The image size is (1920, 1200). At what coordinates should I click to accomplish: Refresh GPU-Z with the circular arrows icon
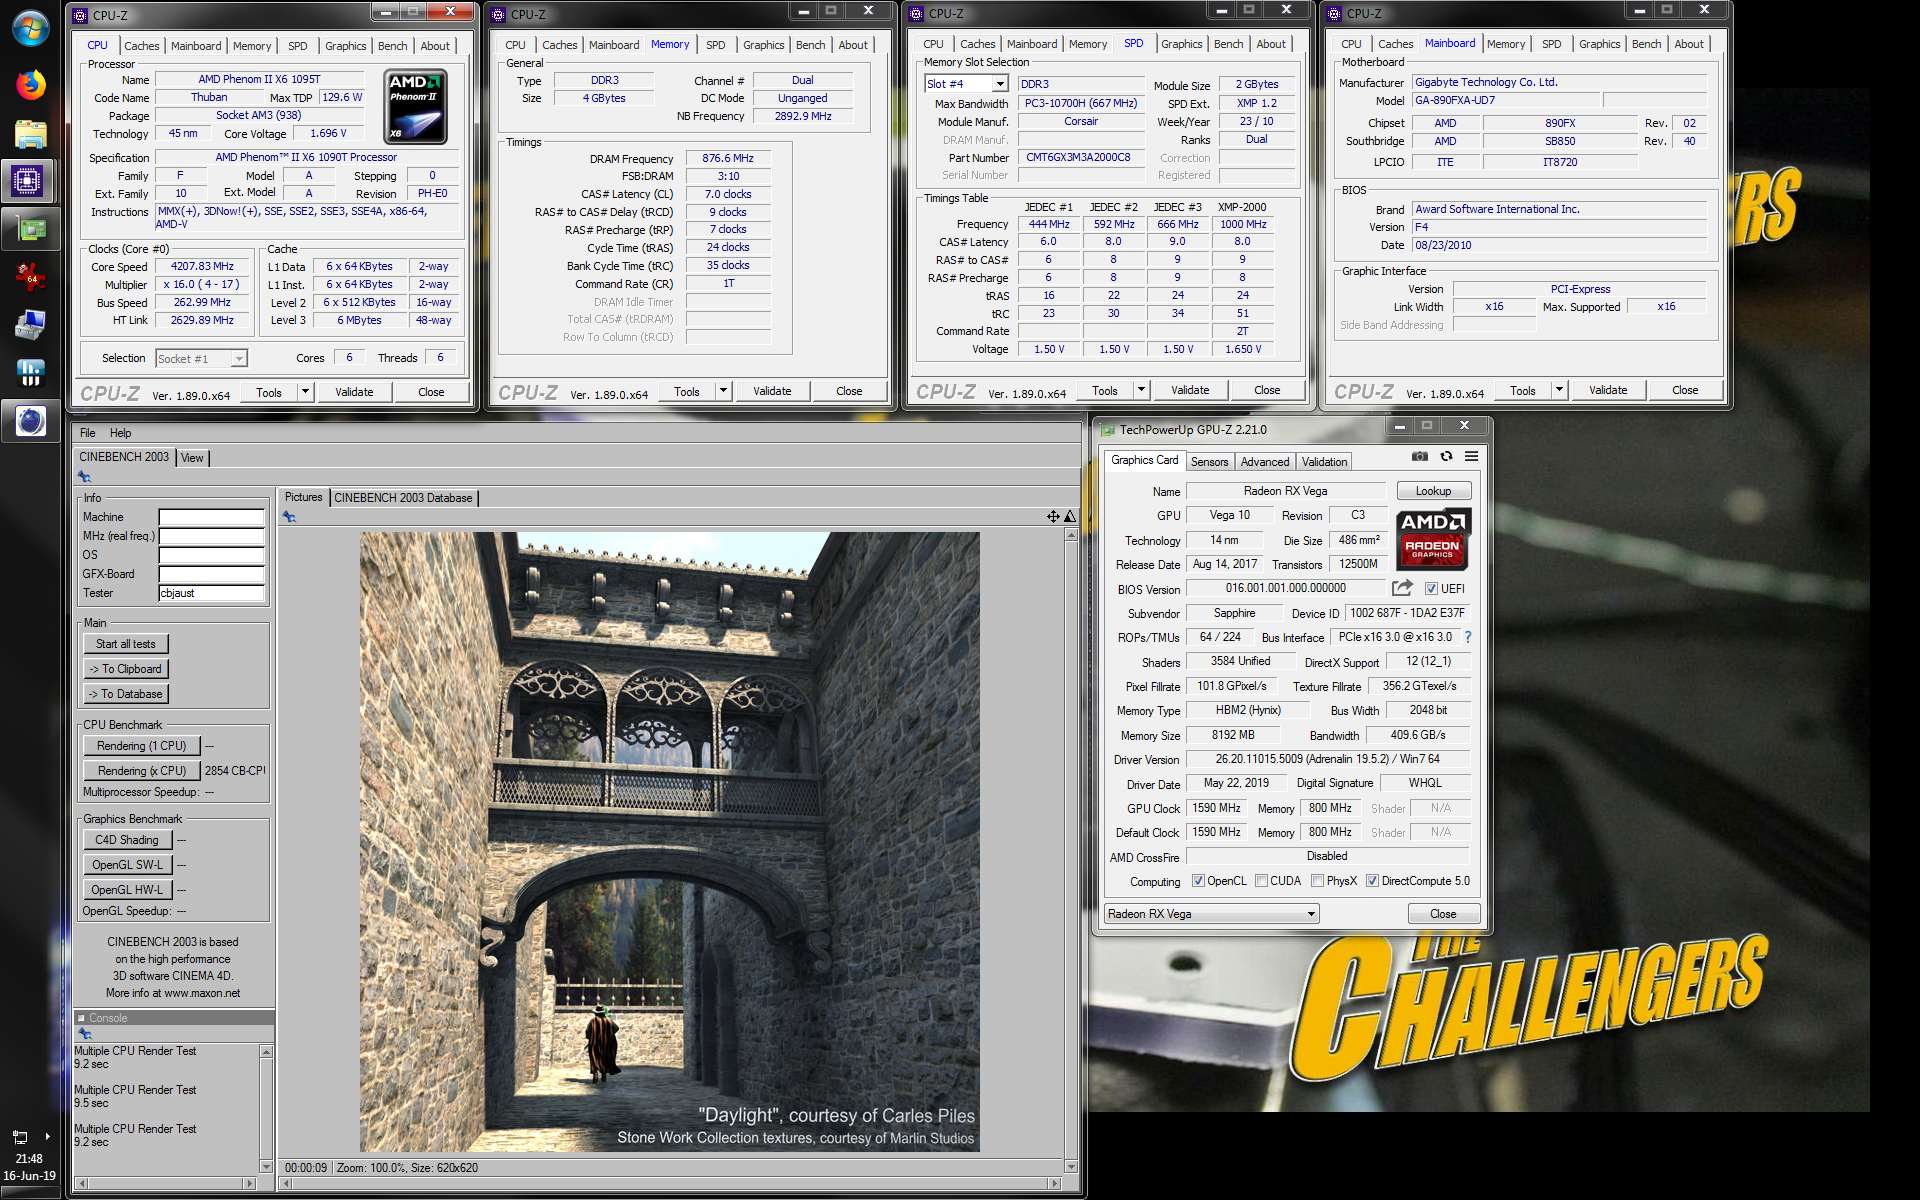pos(1446,456)
